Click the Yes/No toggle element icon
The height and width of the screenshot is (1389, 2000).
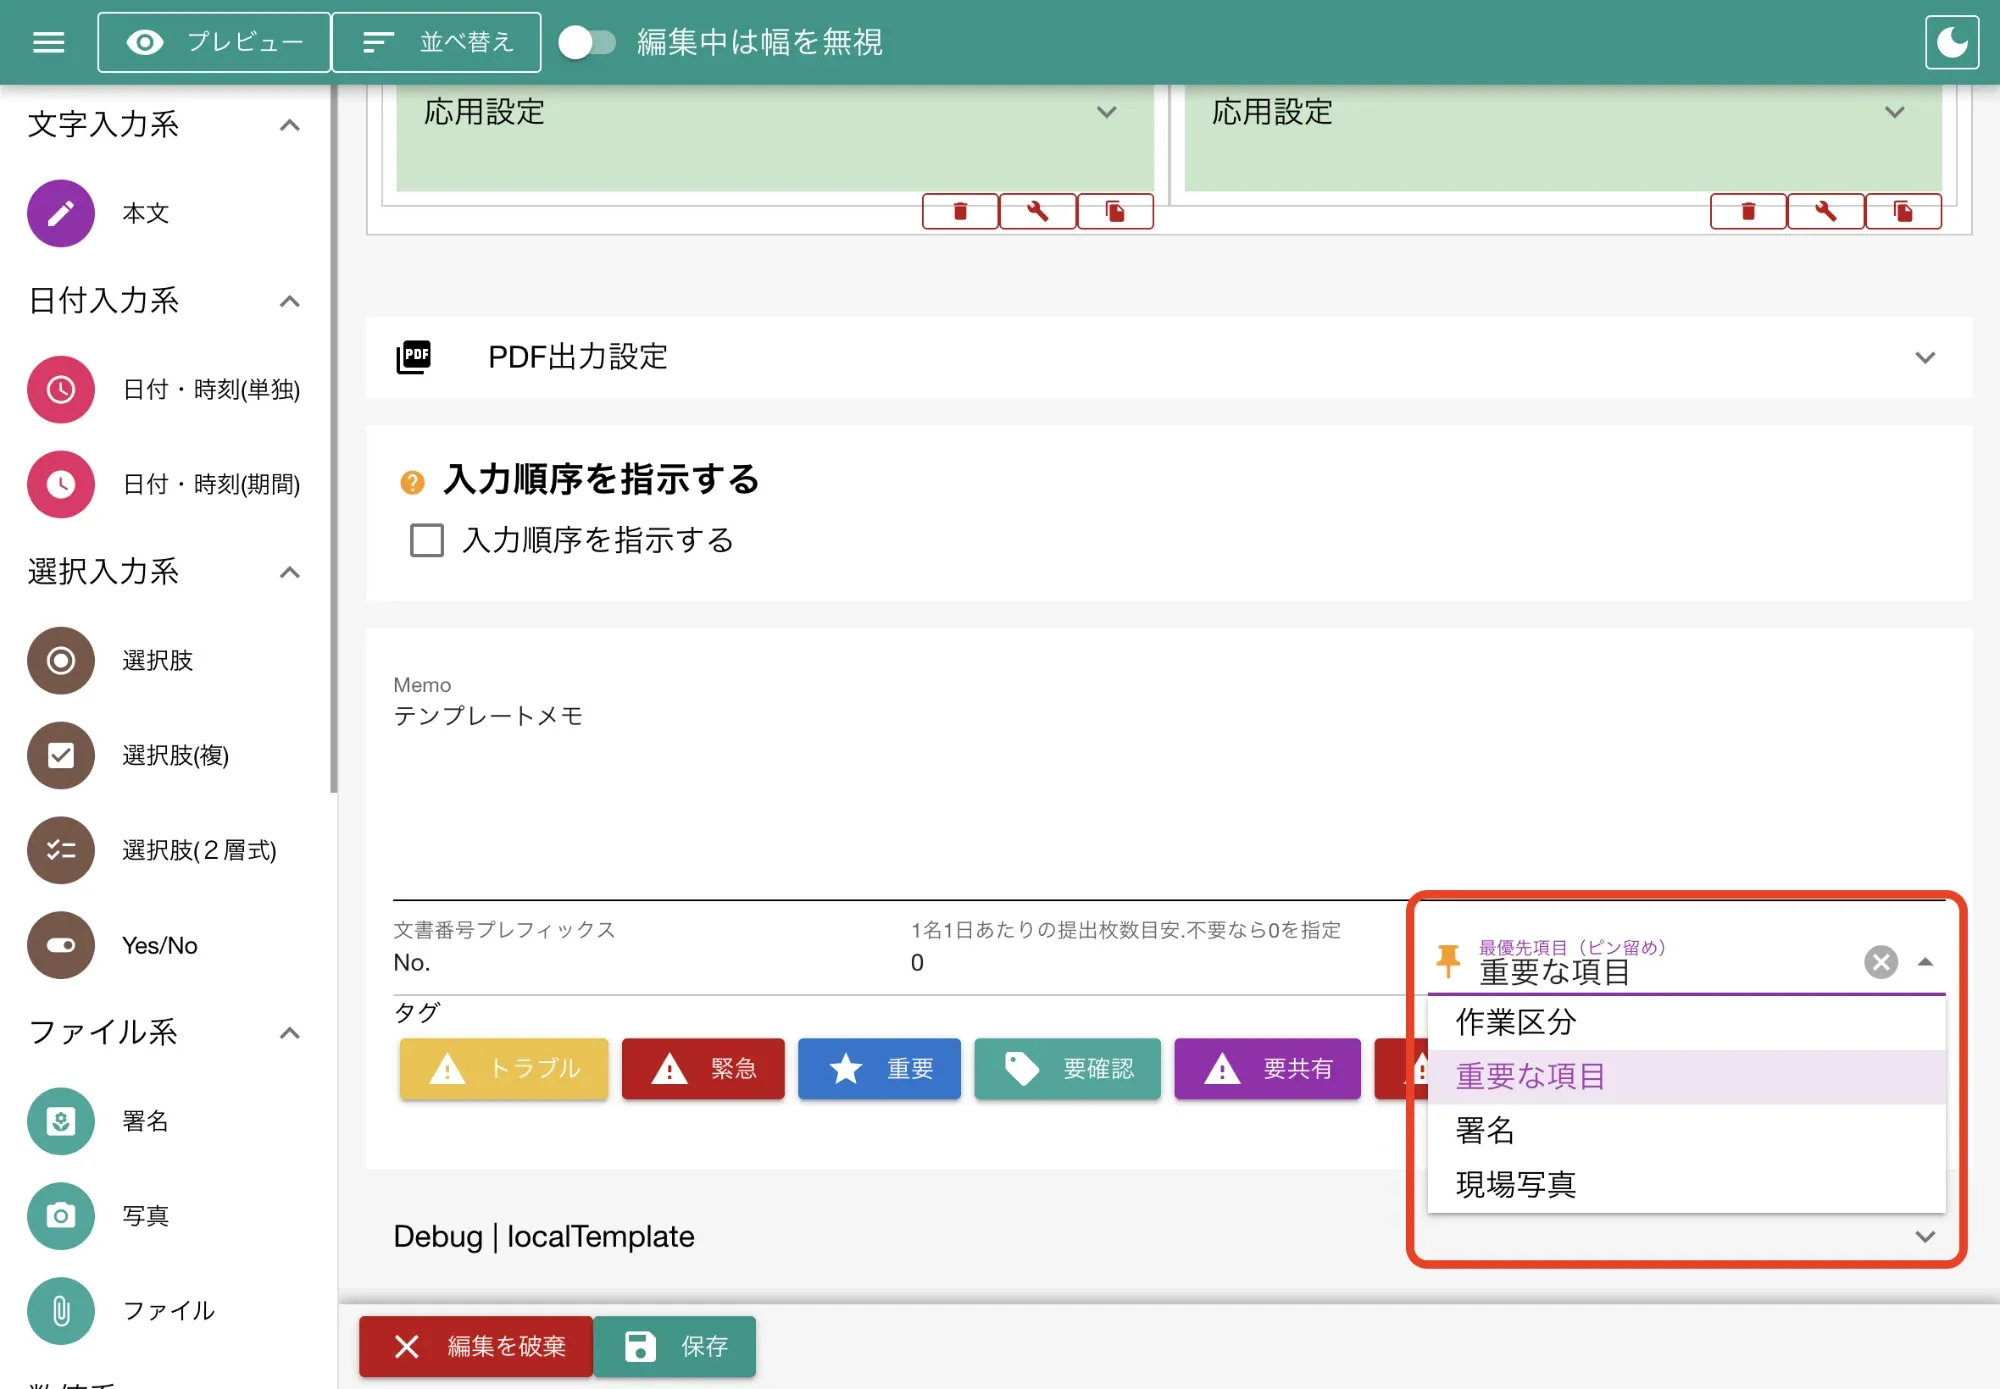pyautogui.click(x=61, y=945)
